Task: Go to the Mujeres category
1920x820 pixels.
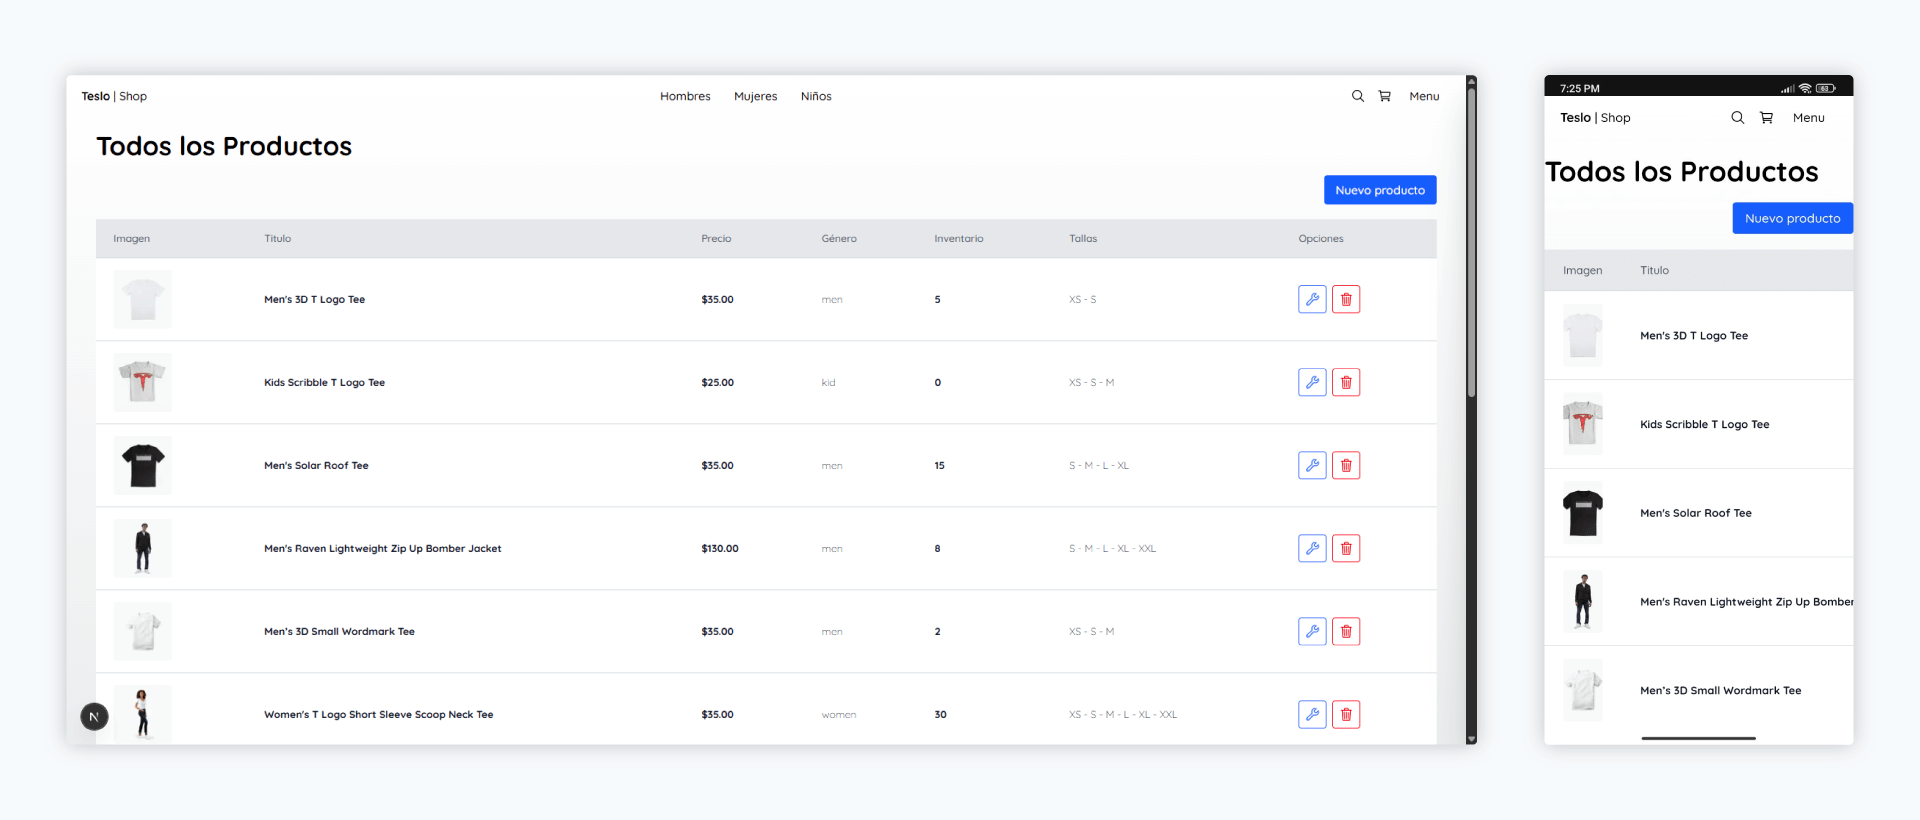Action: (755, 96)
